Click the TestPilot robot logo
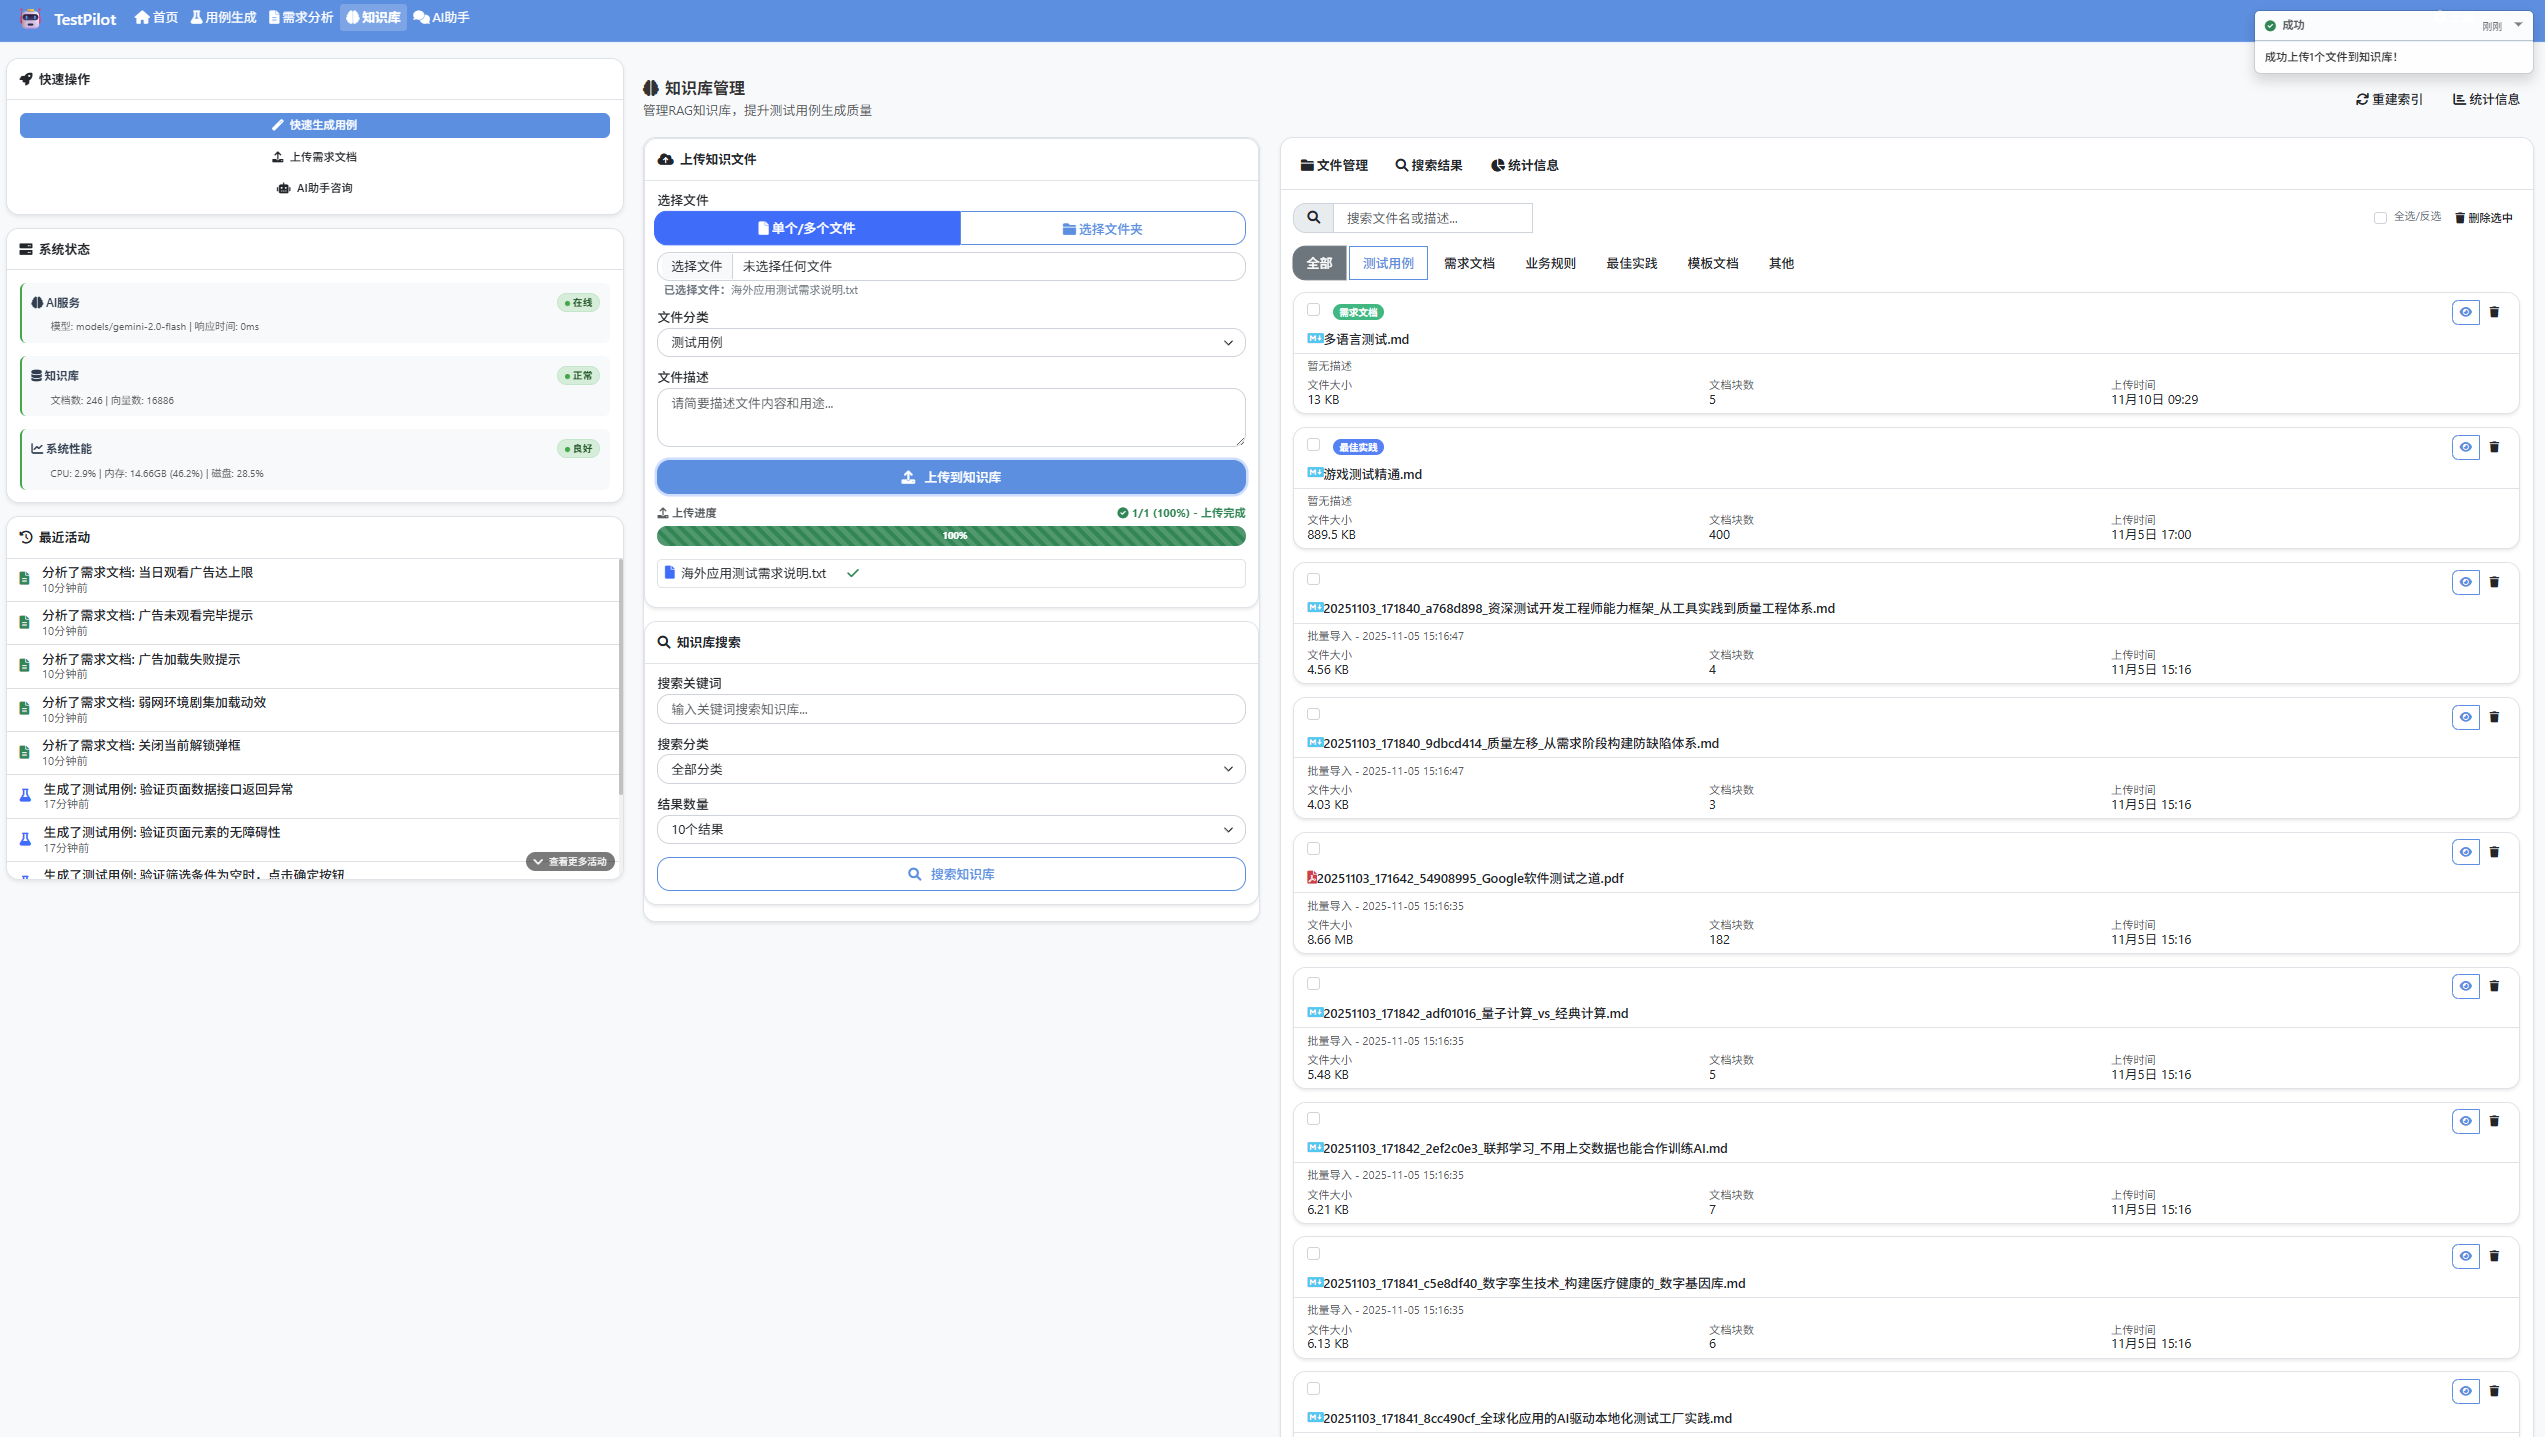Image resolution: width=2545 pixels, height=1451 pixels. point(31,19)
